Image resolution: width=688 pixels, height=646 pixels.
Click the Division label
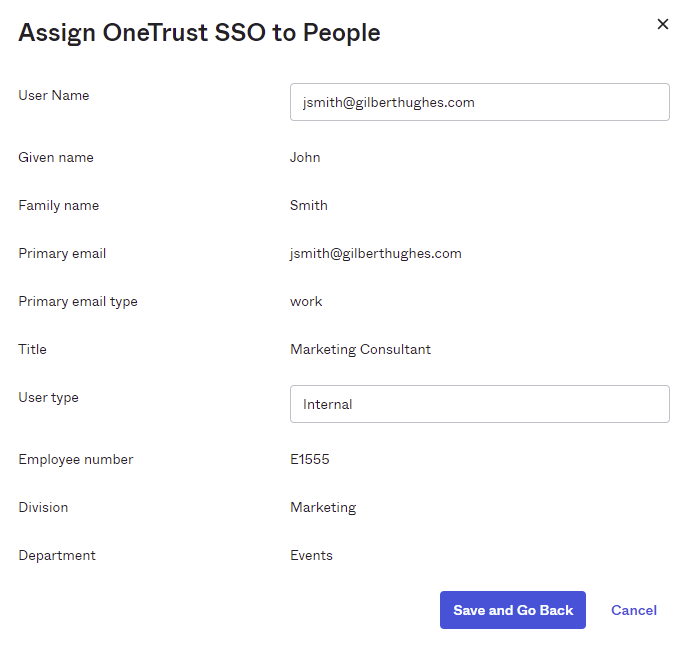click(43, 507)
